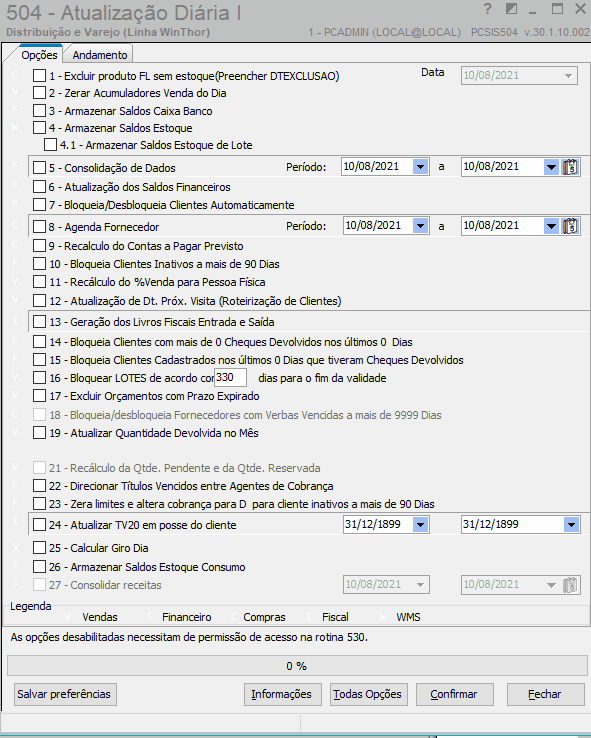Viewport: 591px width, 738px height.
Task: Click the PCSIS504 version text in header
Action: pos(530,32)
